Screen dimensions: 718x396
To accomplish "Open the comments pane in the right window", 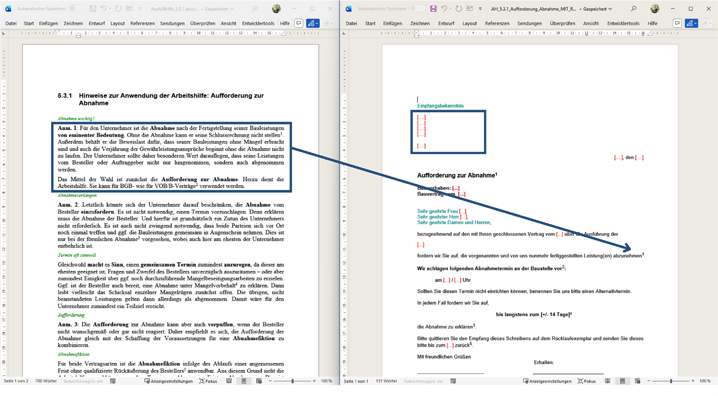I will point(677,23).
